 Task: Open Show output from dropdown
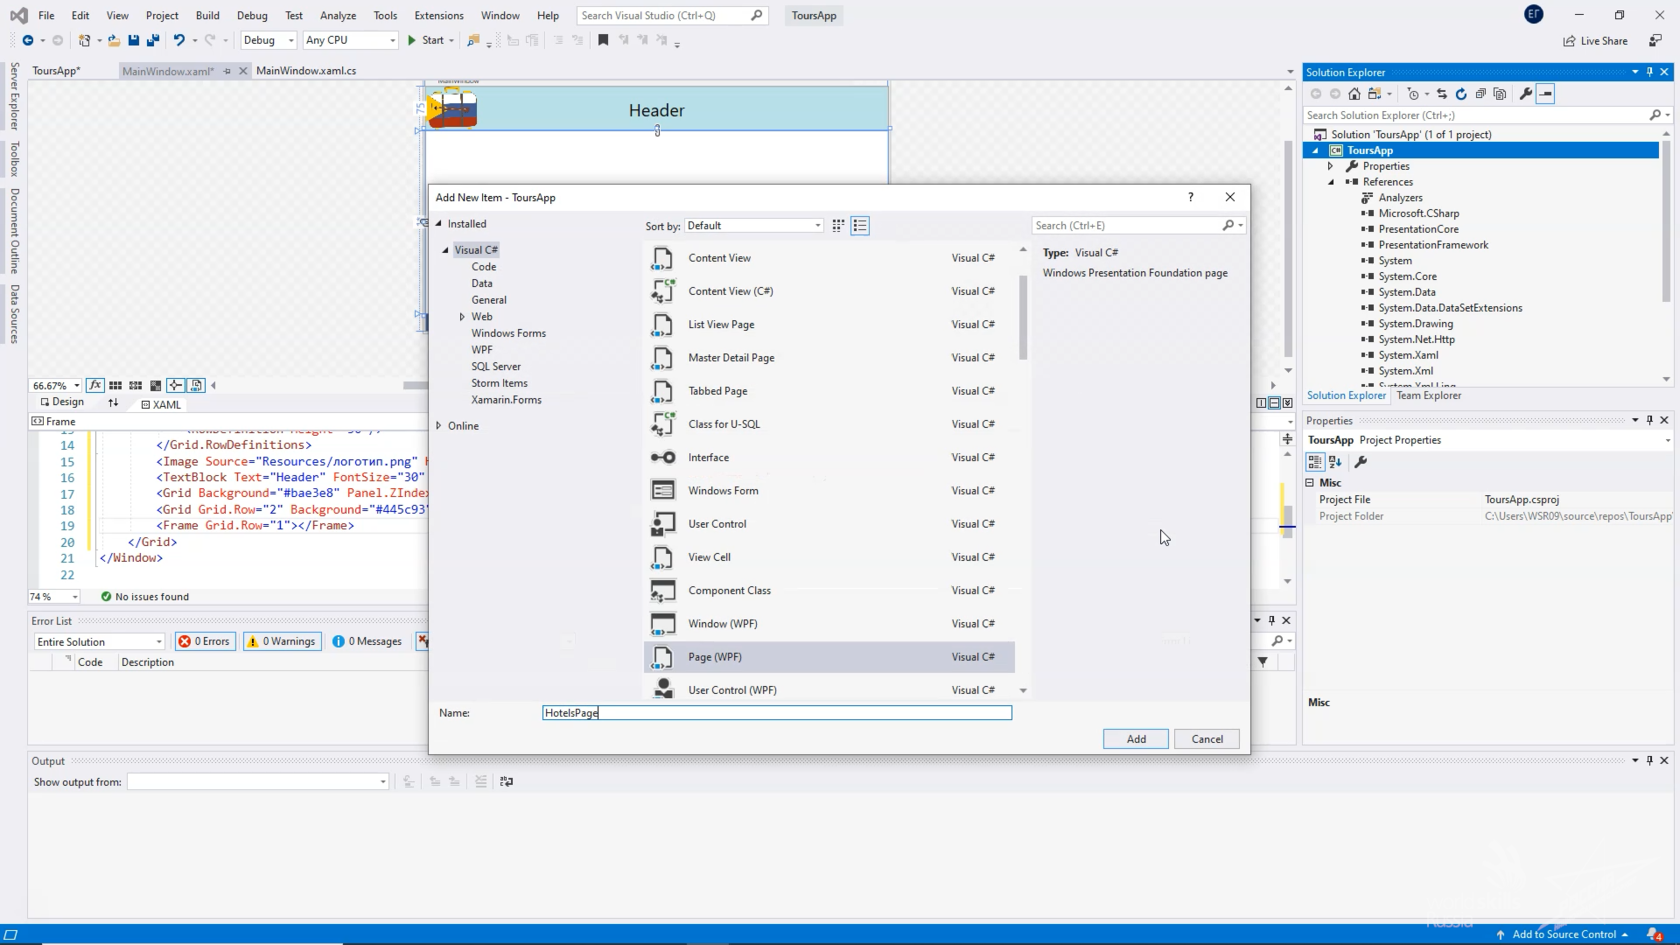pyautogui.click(x=258, y=782)
